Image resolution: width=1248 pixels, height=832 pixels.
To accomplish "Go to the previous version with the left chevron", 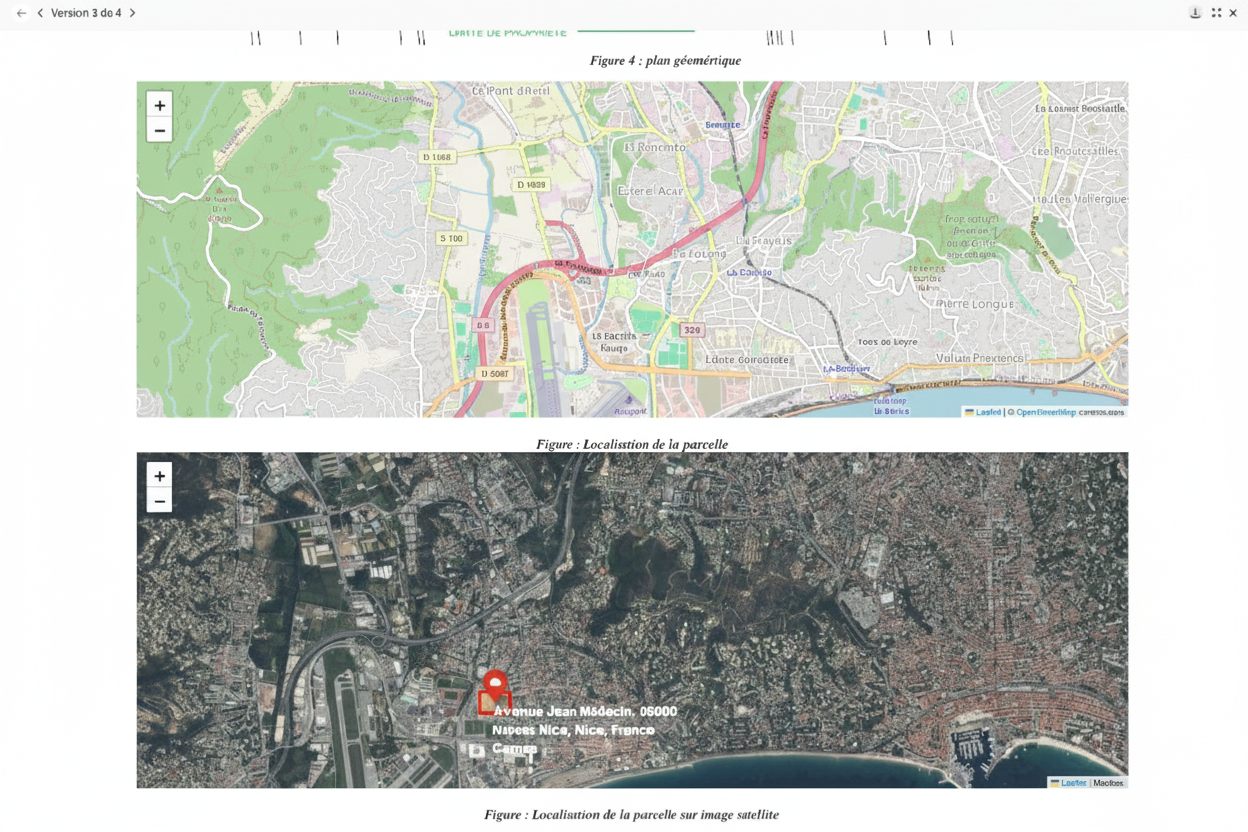I will (40, 13).
